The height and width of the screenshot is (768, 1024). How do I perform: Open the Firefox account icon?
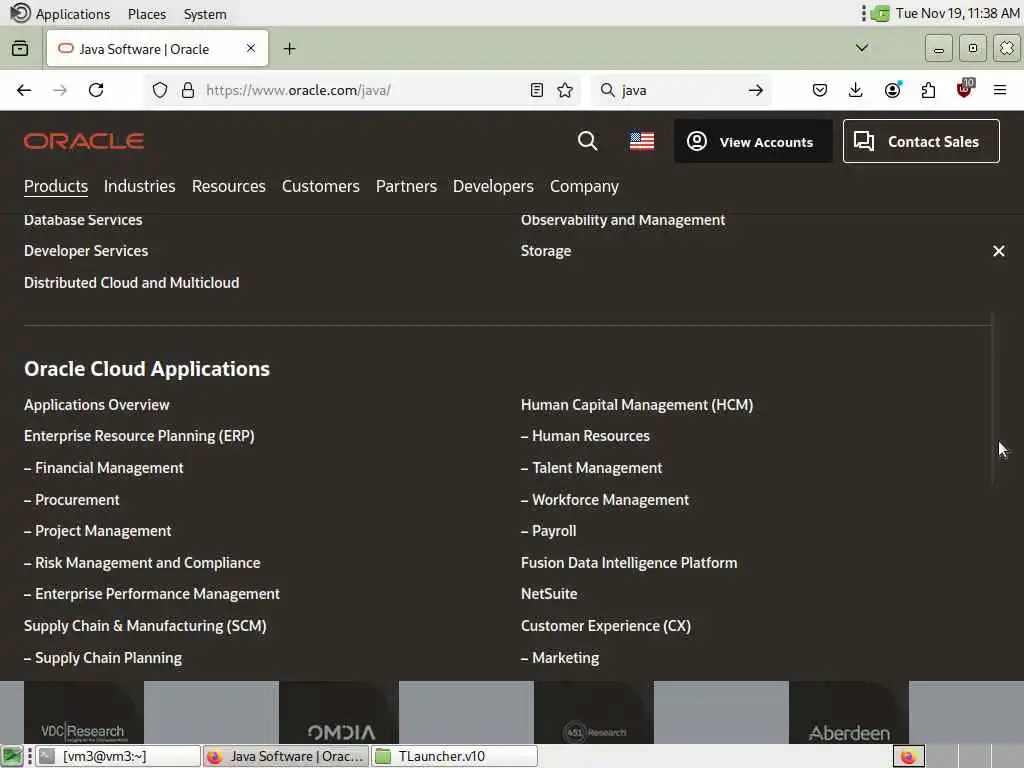coord(892,90)
